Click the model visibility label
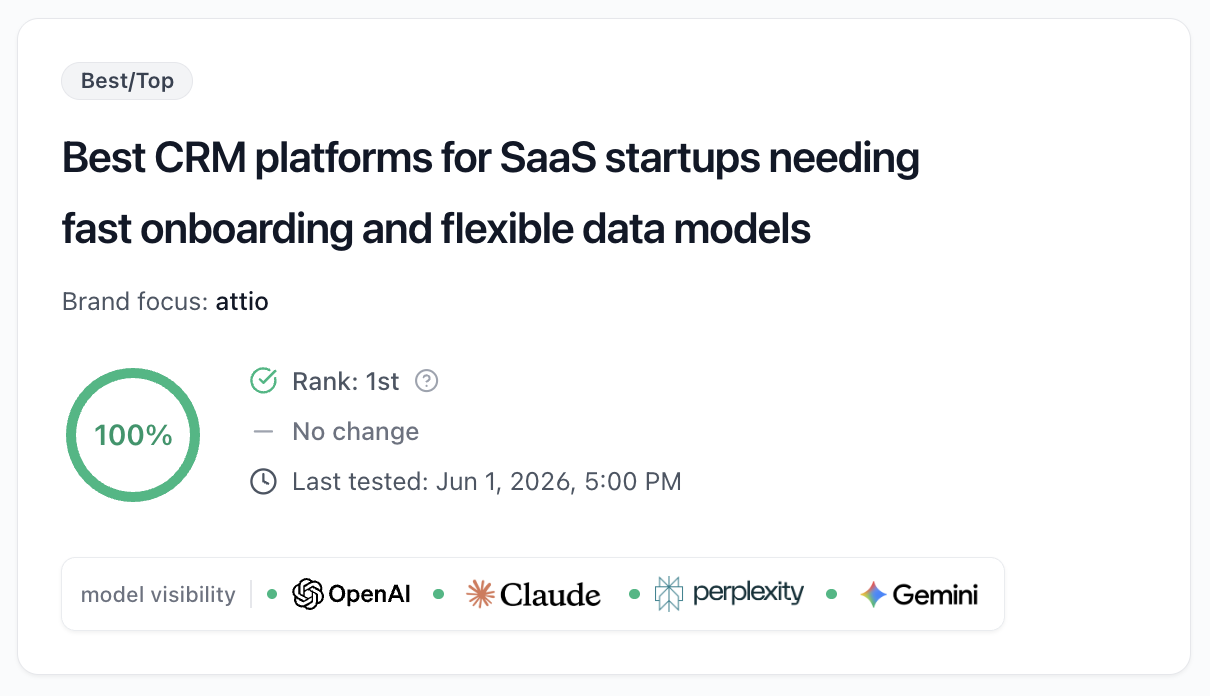1210x696 pixels. (x=158, y=594)
